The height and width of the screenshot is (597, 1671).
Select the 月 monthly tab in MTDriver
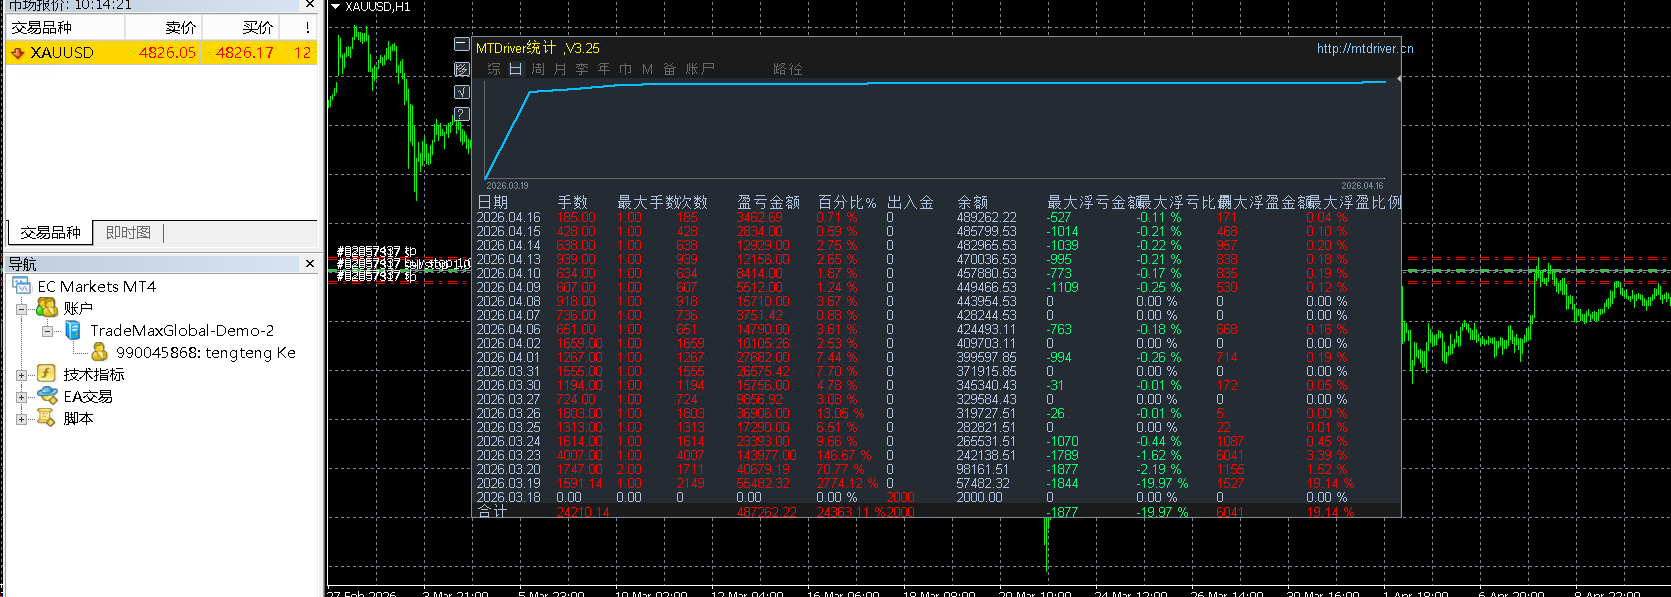pyautogui.click(x=560, y=69)
